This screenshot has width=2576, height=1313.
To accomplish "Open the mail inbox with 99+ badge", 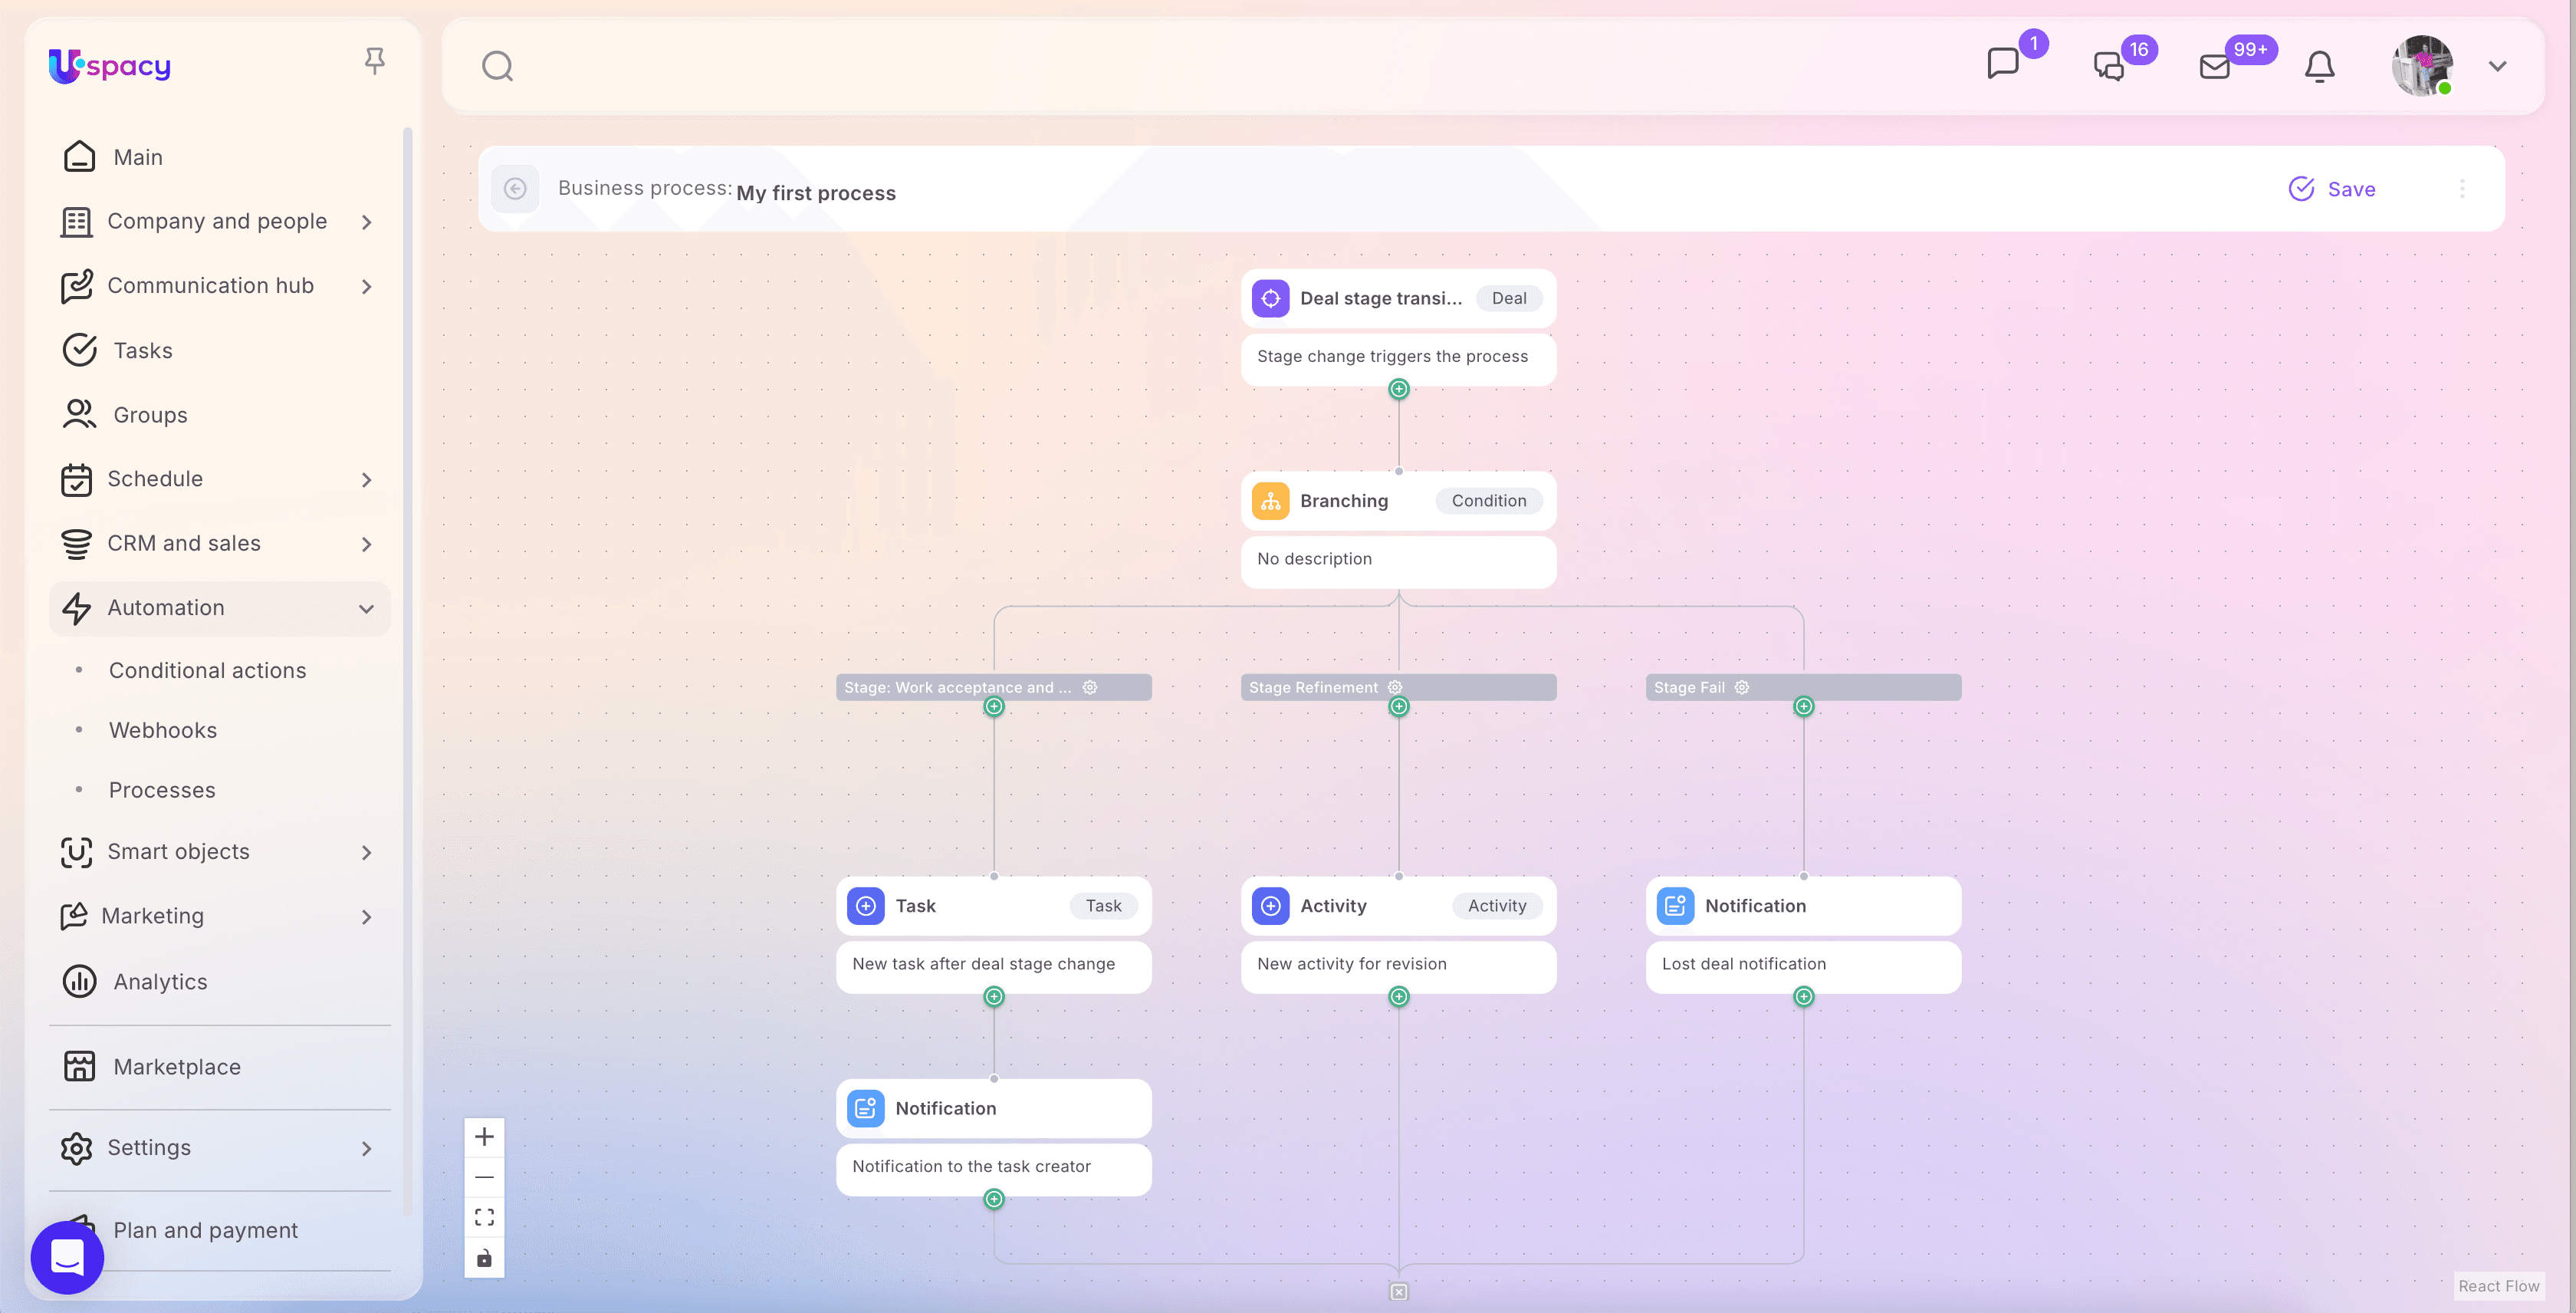I will pos(2215,66).
